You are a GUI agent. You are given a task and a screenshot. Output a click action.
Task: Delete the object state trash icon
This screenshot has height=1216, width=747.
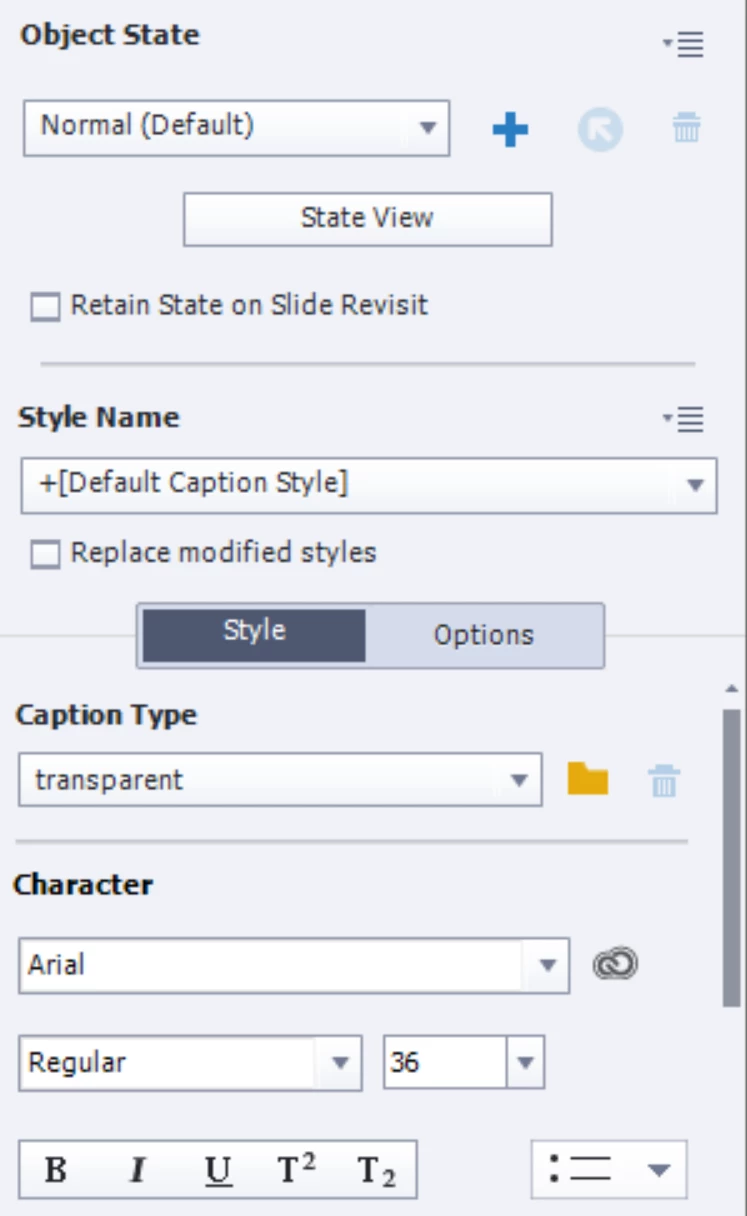tap(686, 128)
